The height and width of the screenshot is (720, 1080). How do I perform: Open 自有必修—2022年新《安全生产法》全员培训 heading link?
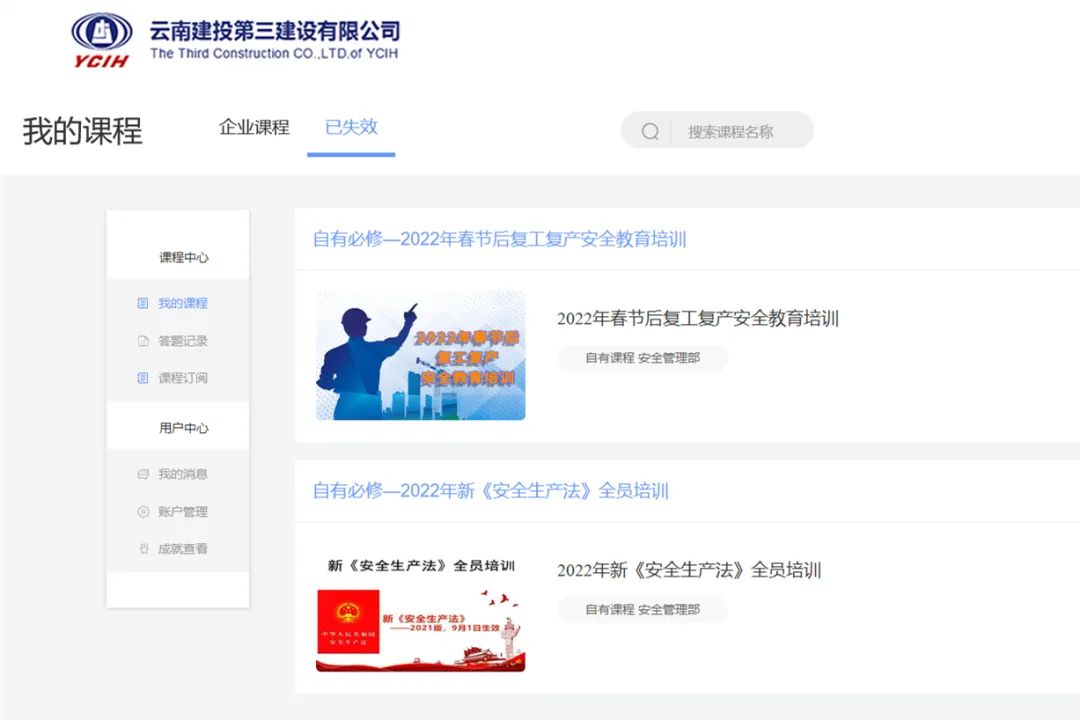click(490, 490)
